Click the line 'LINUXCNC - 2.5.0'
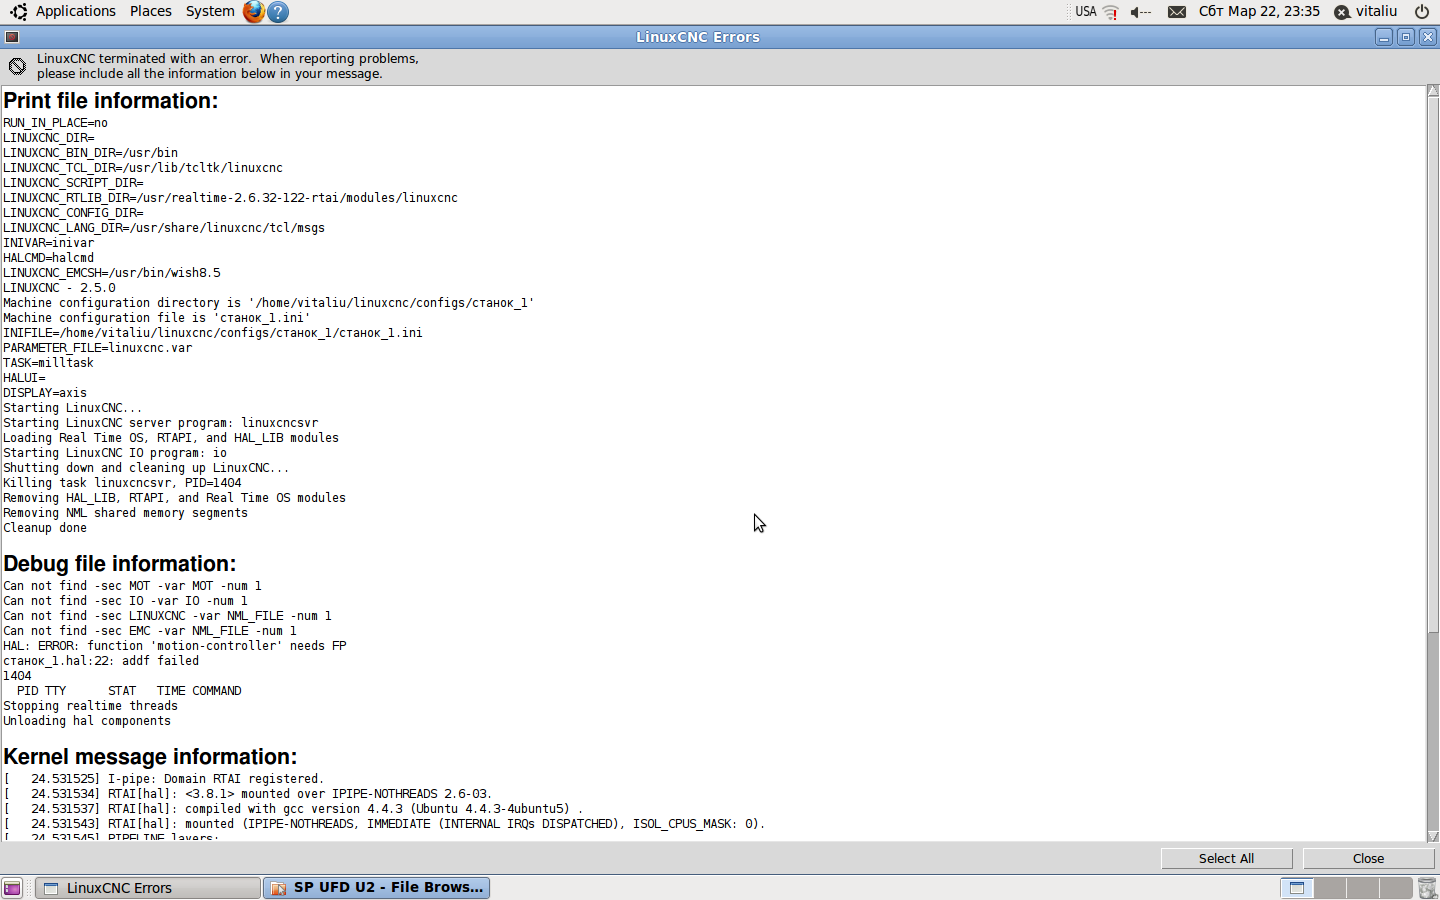 pyautogui.click(x=59, y=288)
